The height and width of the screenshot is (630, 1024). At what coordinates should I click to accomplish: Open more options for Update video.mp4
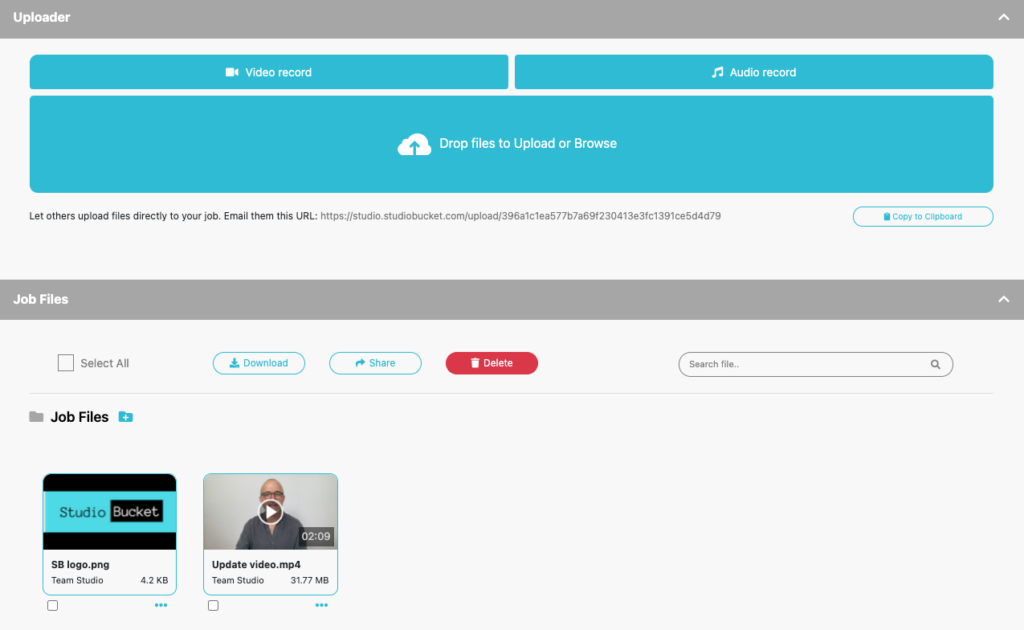coord(321,605)
